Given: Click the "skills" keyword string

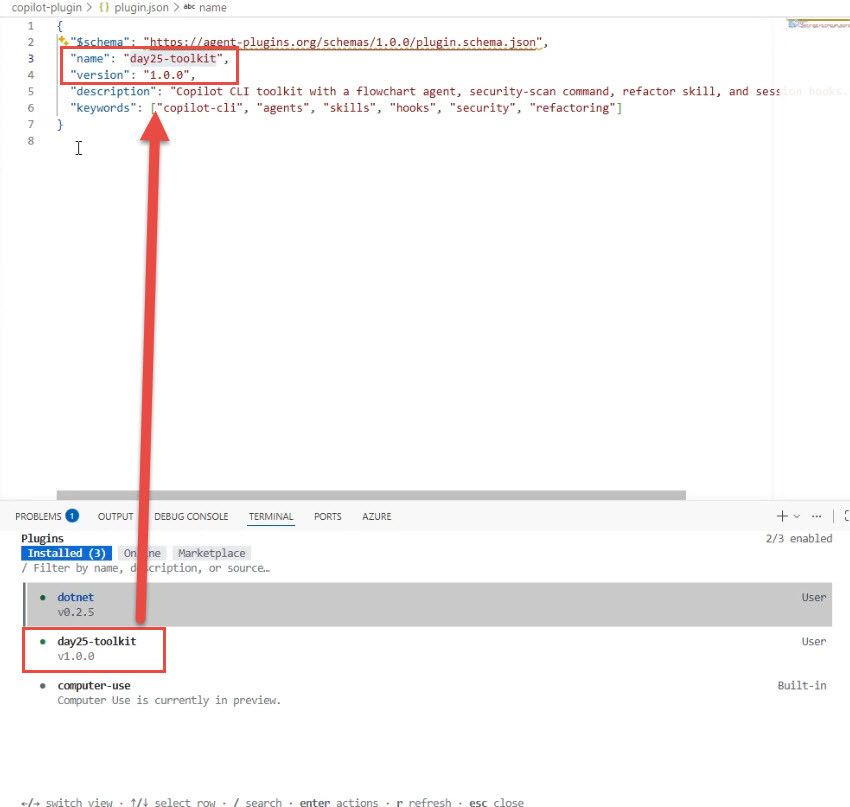Looking at the screenshot, I should click(x=352, y=108).
